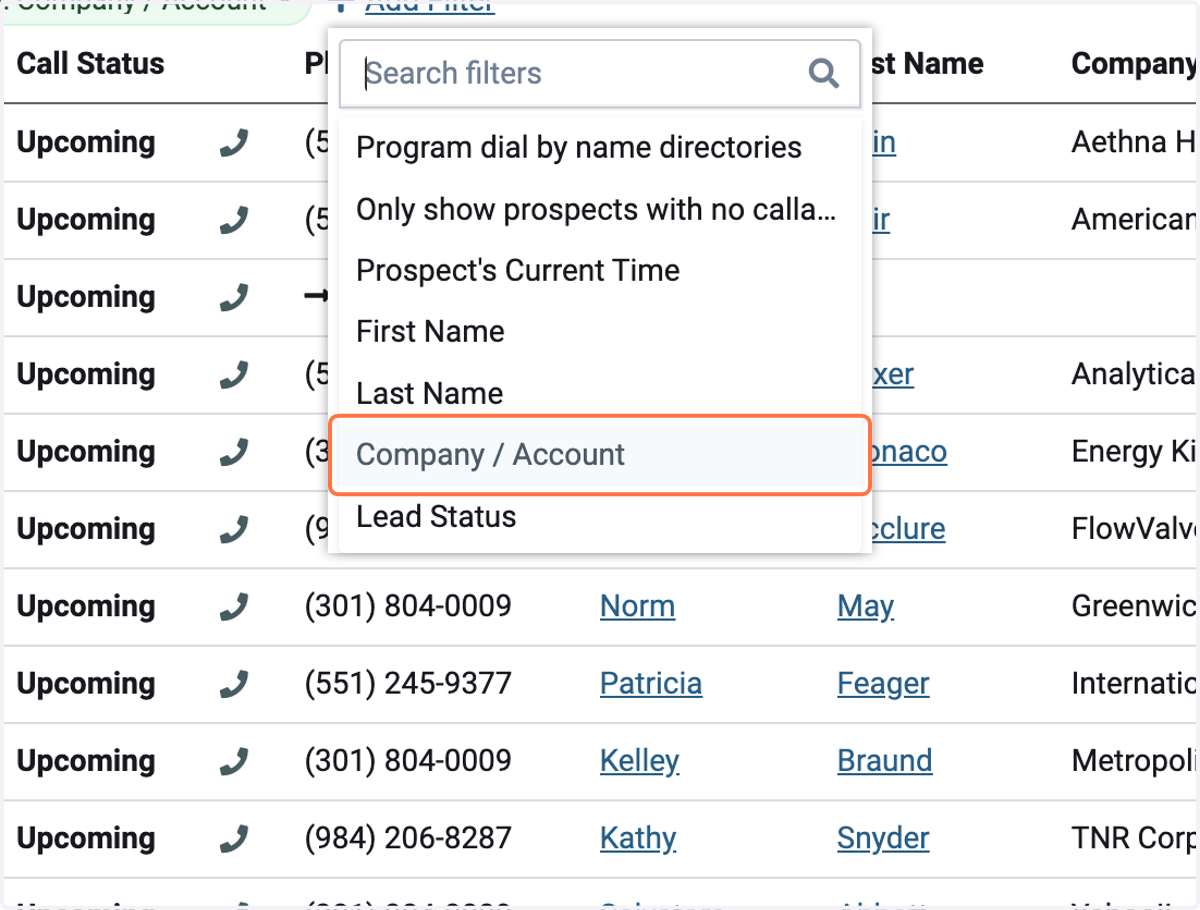Click Upcoming status in Kathy Snyder row
This screenshot has height=910, width=1200.
(x=86, y=838)
